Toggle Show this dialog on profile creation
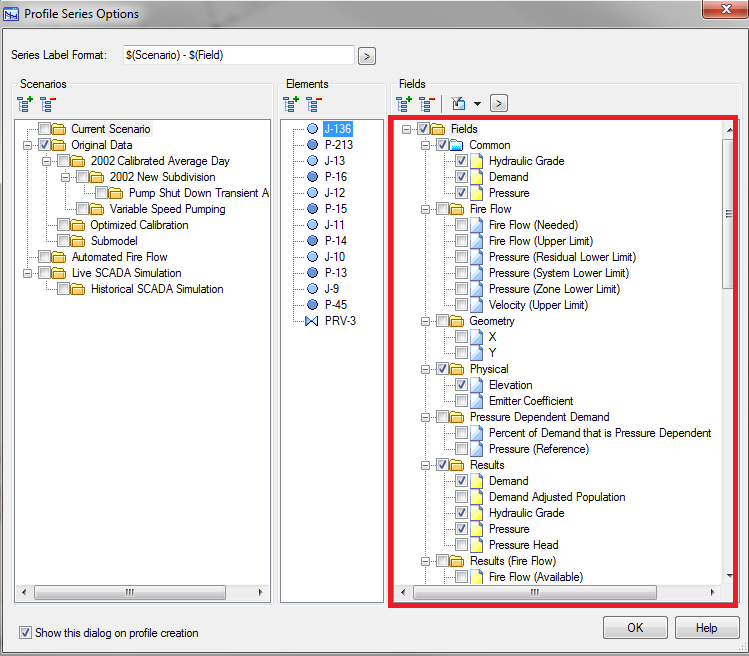 pyautogui.click(x=25, y=633)
